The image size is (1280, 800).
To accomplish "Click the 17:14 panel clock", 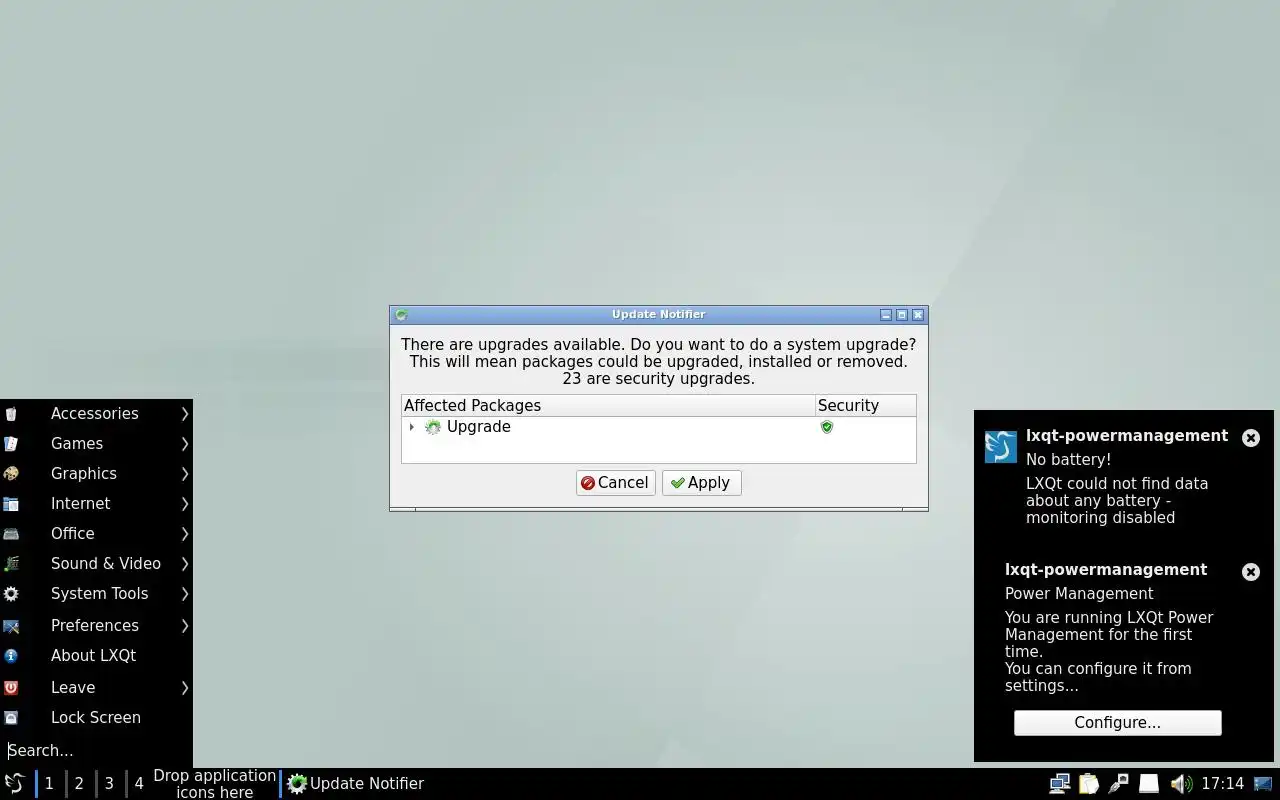I will pyautogui.click(x=1222, y=783).
